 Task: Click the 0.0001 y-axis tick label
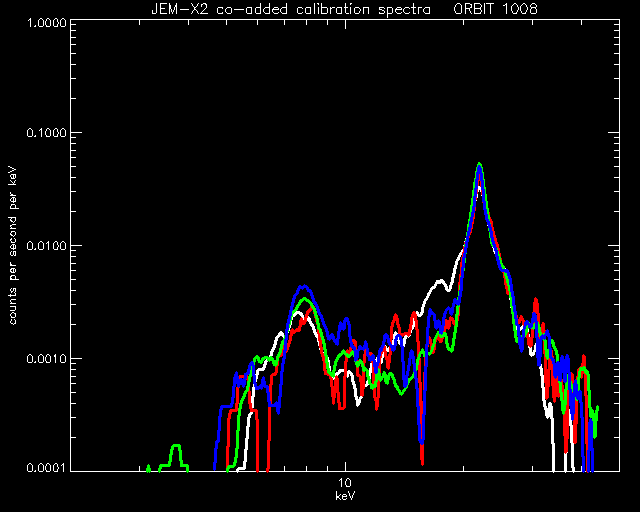click(x=47, y=467)
